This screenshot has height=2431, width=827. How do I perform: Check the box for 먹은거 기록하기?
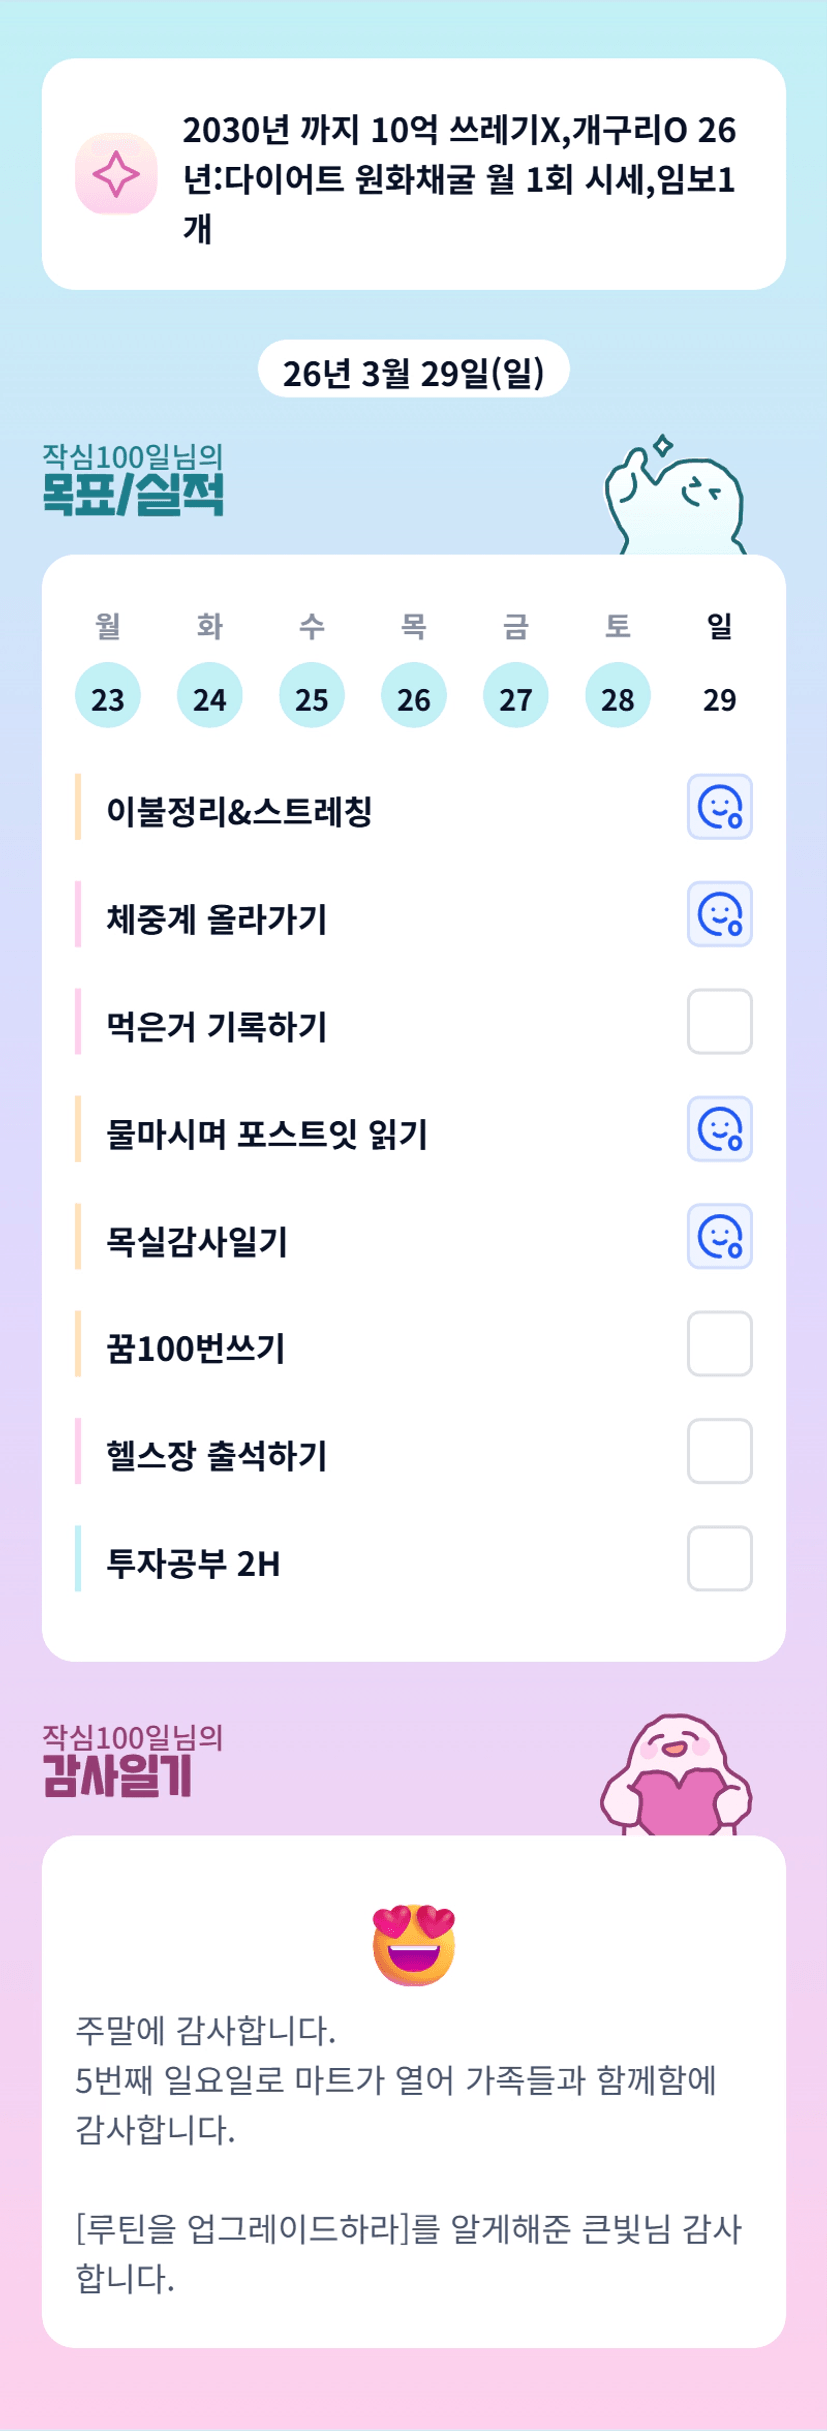coord(719,1021)
